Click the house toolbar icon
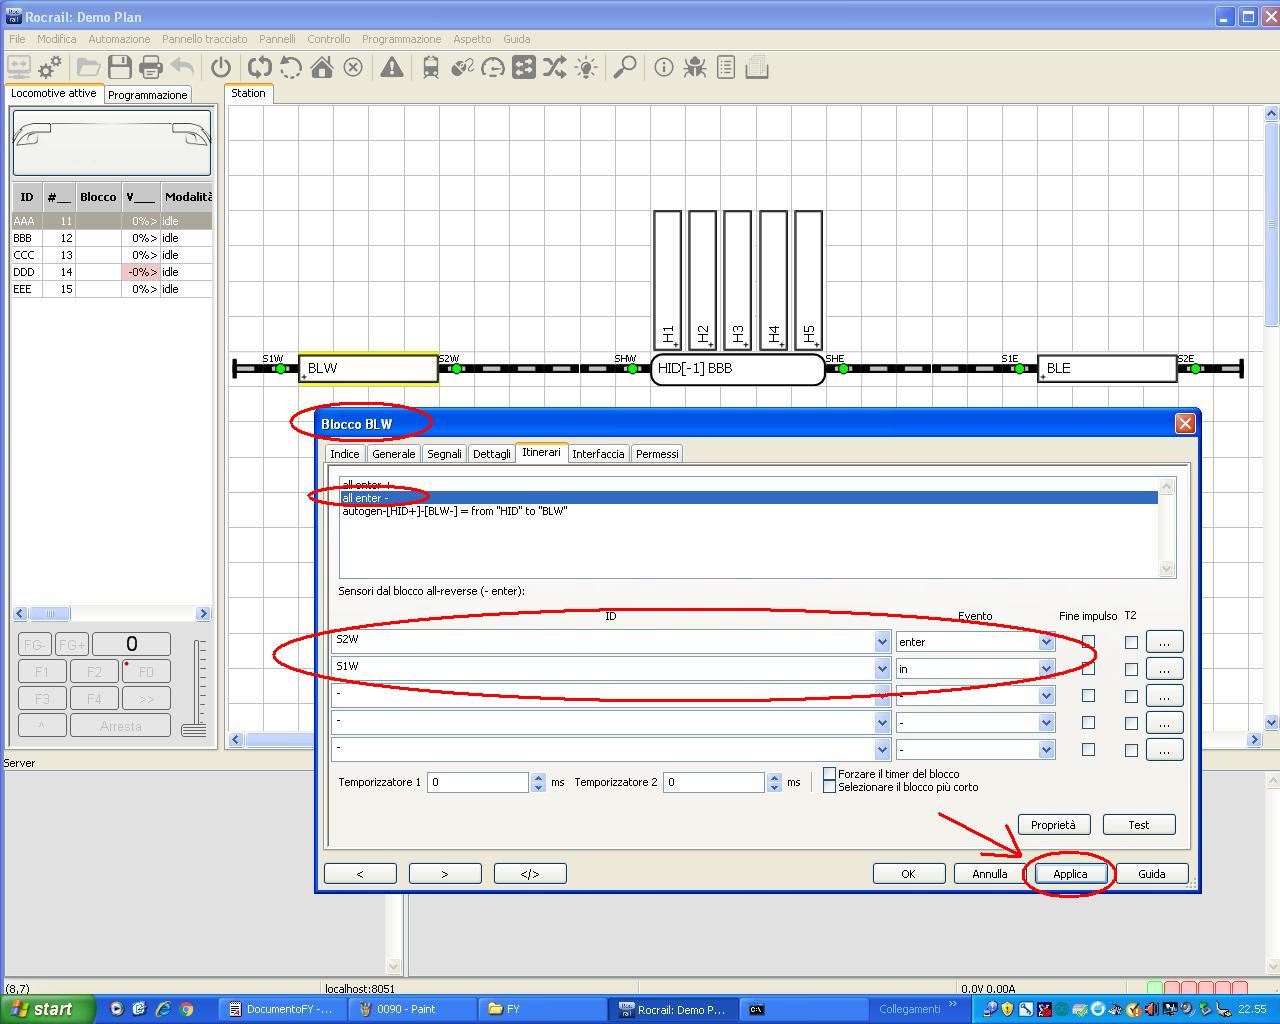This screenshot has width=1280, height=1024. coord(322,67)
